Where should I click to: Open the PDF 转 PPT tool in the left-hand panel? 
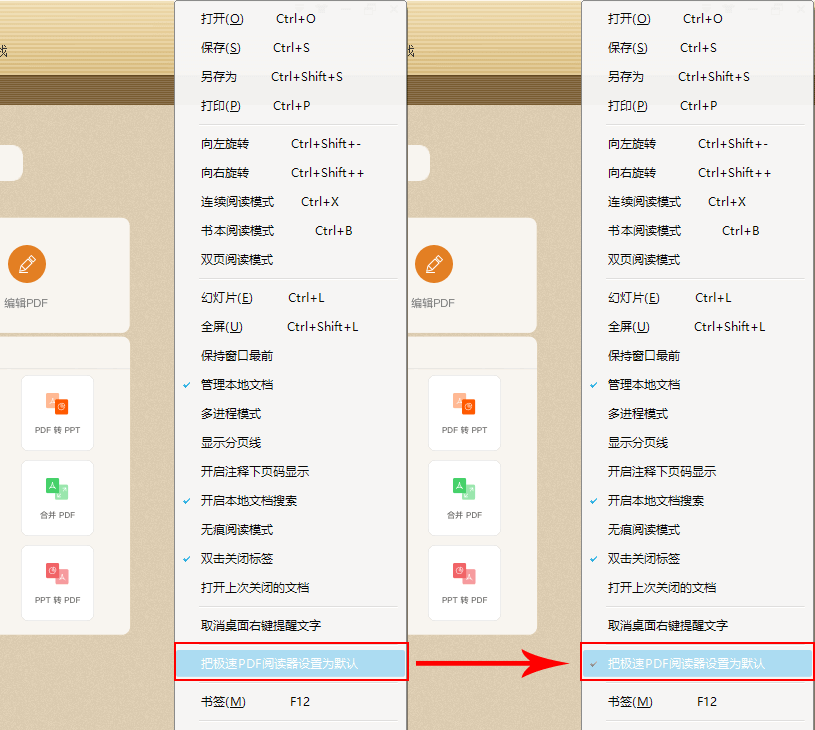[x=57, y=413]
